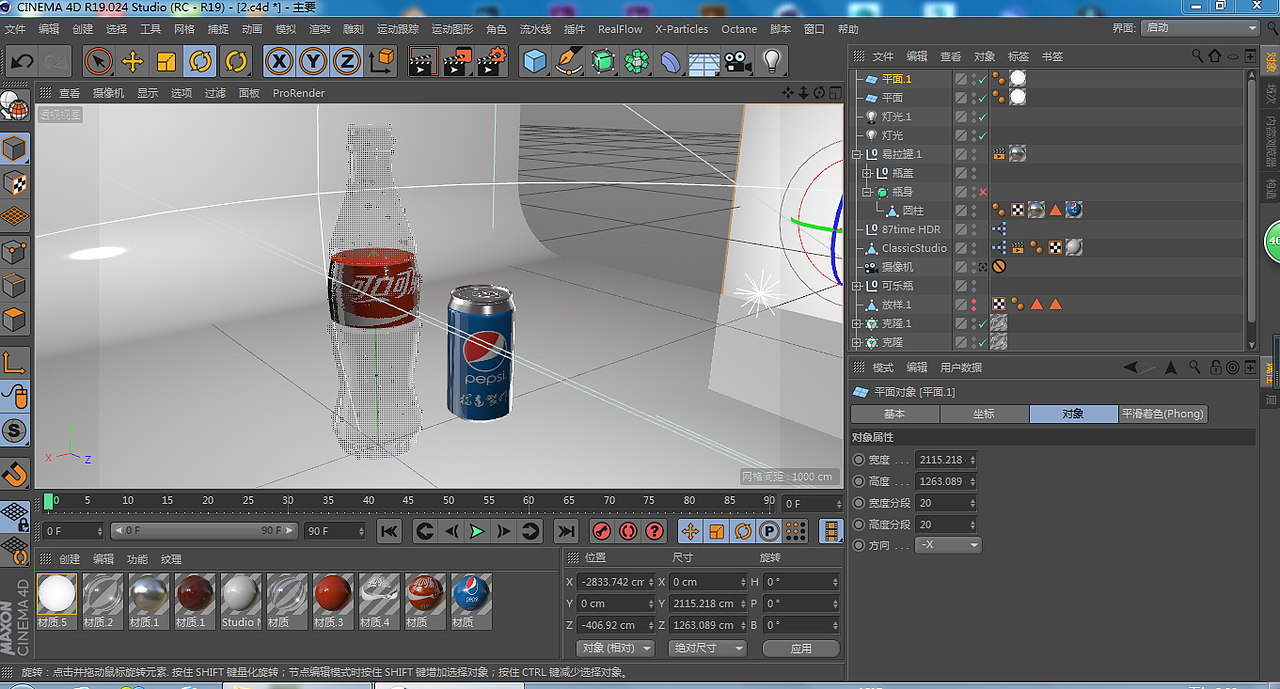The height and width of the screenshot is (689, 1280).
Task: Expand the 克隆.1 cloner object
Action: point(857,324)
